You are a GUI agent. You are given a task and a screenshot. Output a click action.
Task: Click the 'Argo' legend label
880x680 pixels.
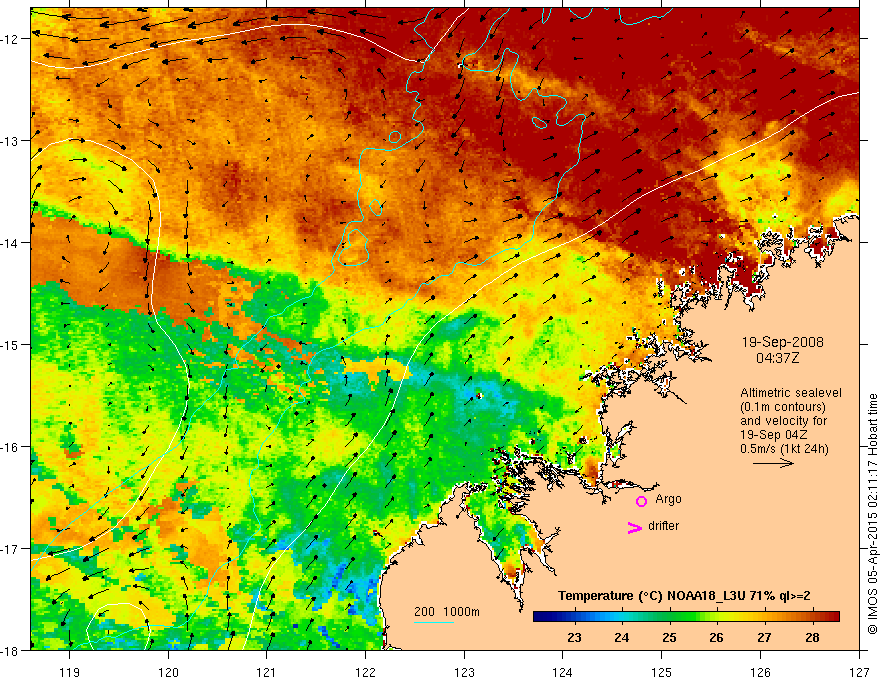668,499
